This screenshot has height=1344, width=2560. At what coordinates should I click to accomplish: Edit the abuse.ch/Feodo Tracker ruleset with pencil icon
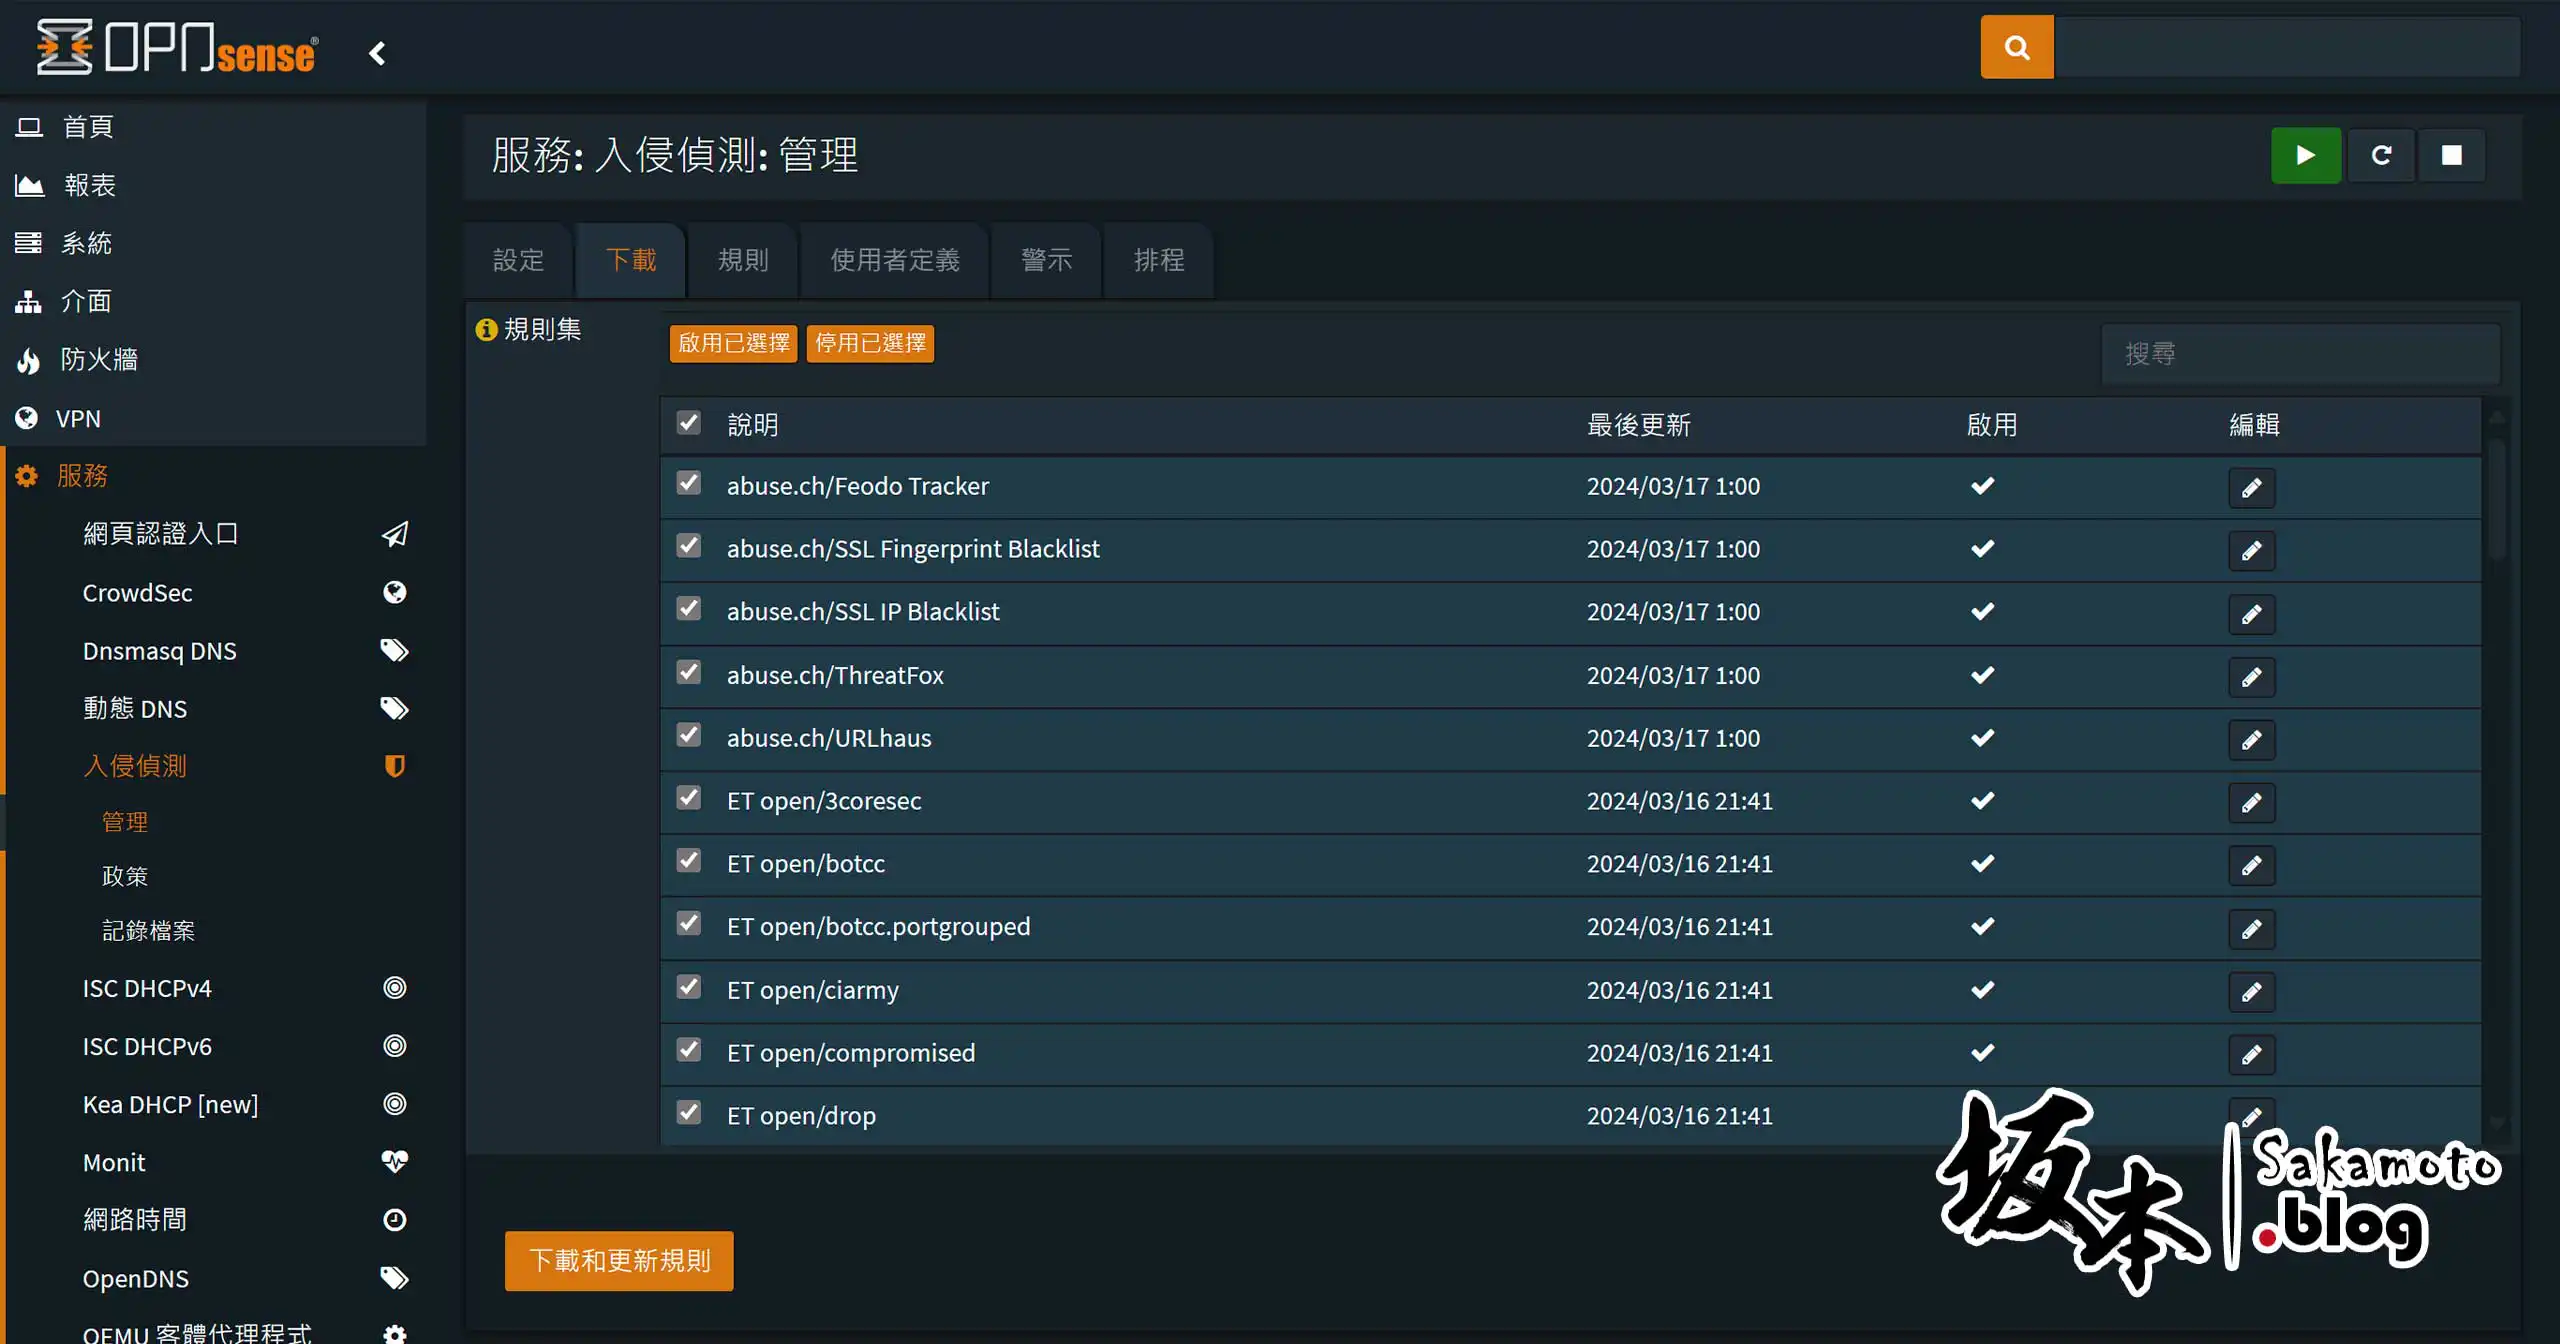[2252, 487]
